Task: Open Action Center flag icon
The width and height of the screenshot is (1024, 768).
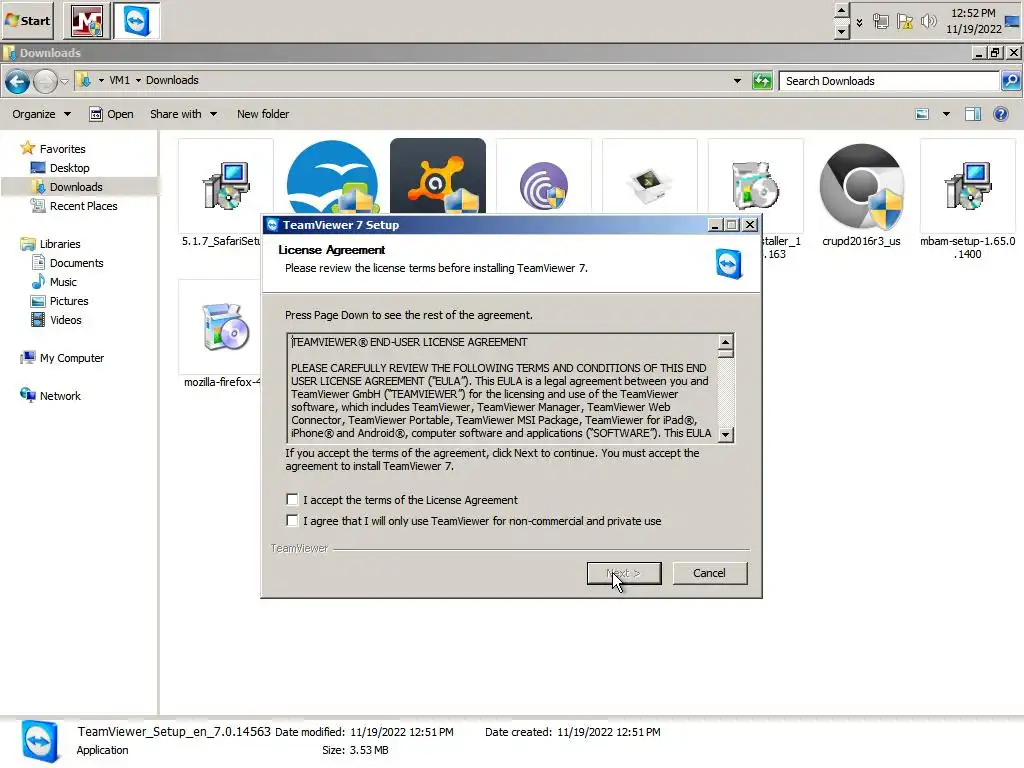Action: click(x=904, y=22)
